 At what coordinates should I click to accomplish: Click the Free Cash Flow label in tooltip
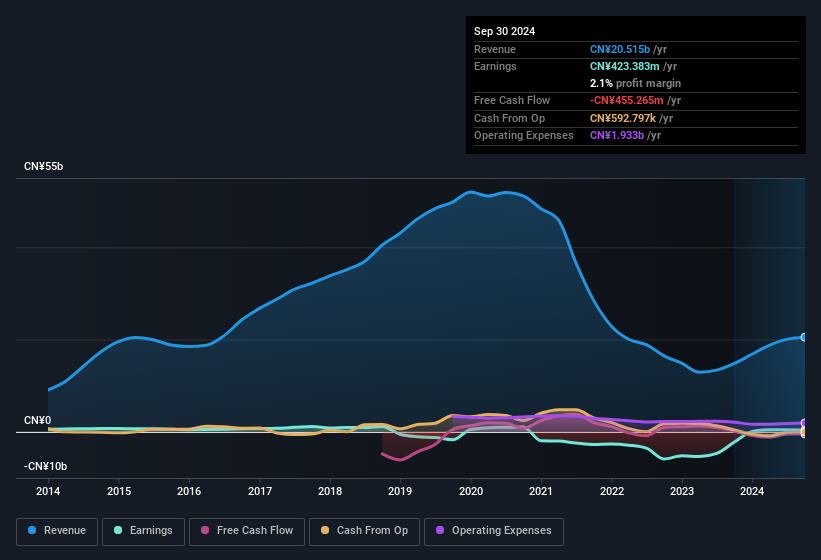tap(512, 100)
